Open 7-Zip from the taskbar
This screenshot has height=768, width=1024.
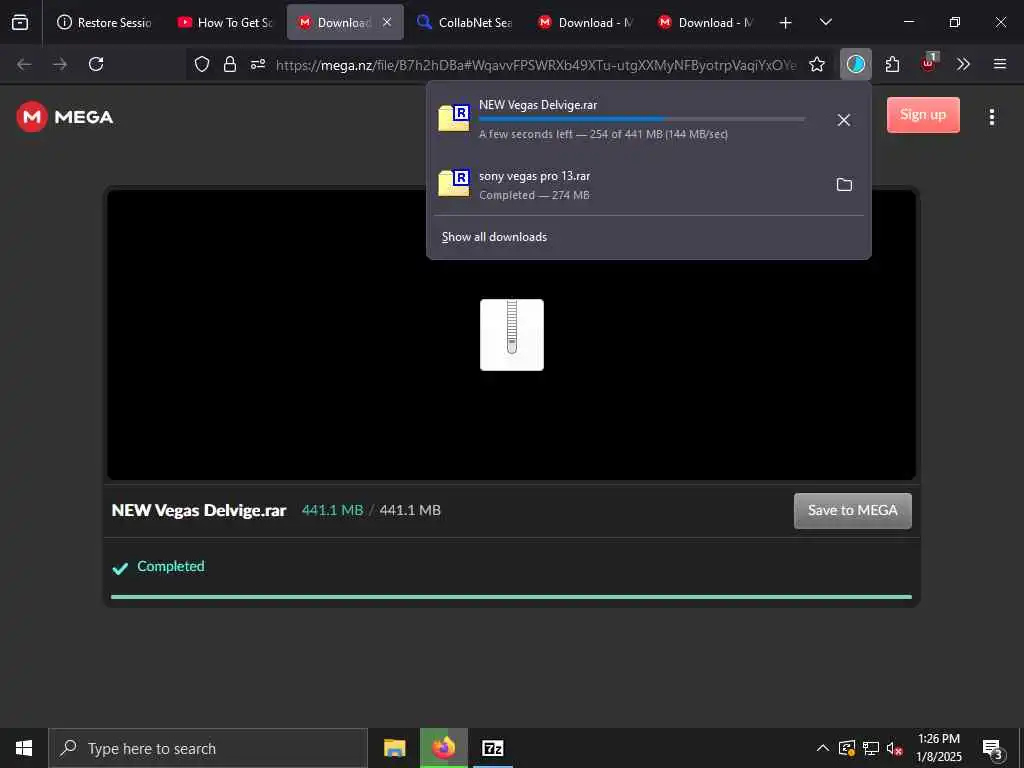(x=492, y=748)
